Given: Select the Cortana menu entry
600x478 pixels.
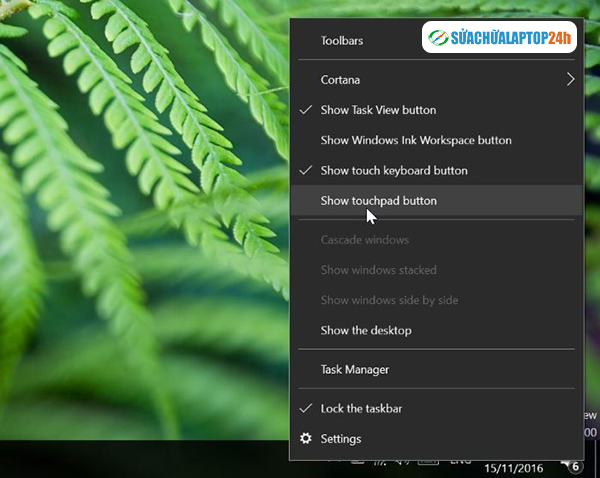Looking at the screenshot, I should tap(340, 80).
